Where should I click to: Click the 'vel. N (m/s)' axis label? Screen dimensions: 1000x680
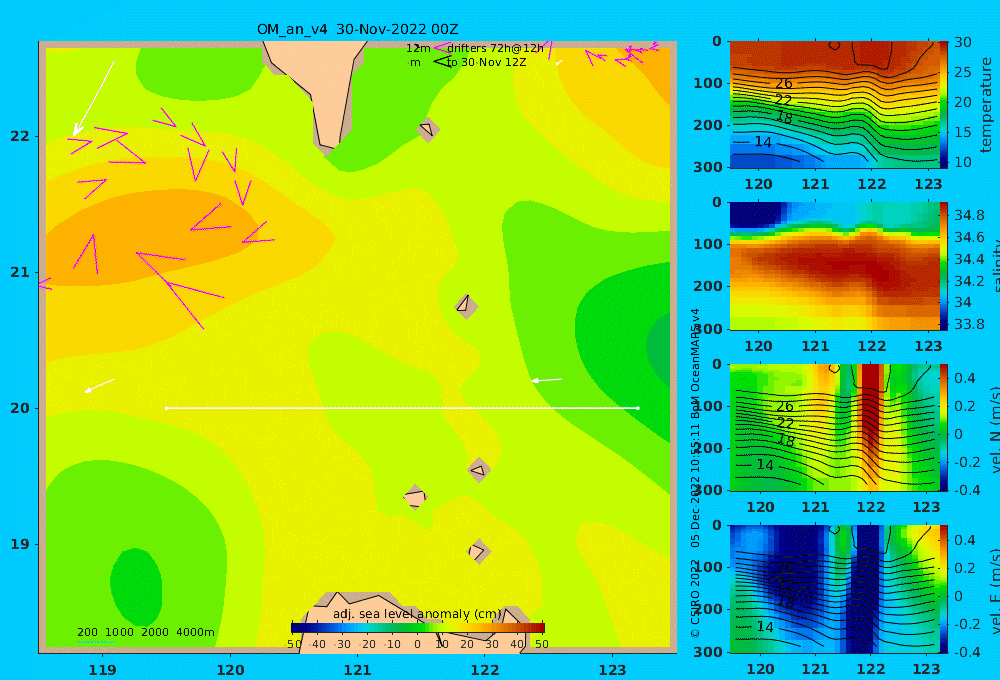[995, 431]
